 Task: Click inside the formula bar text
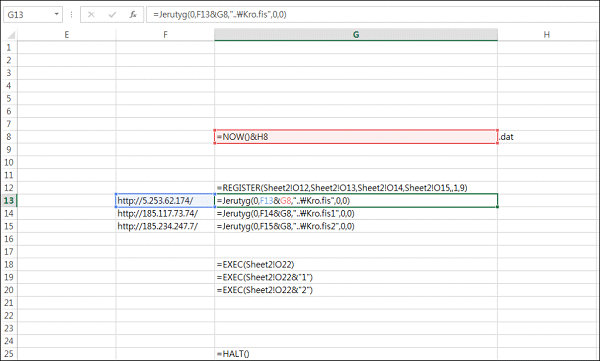220,15
